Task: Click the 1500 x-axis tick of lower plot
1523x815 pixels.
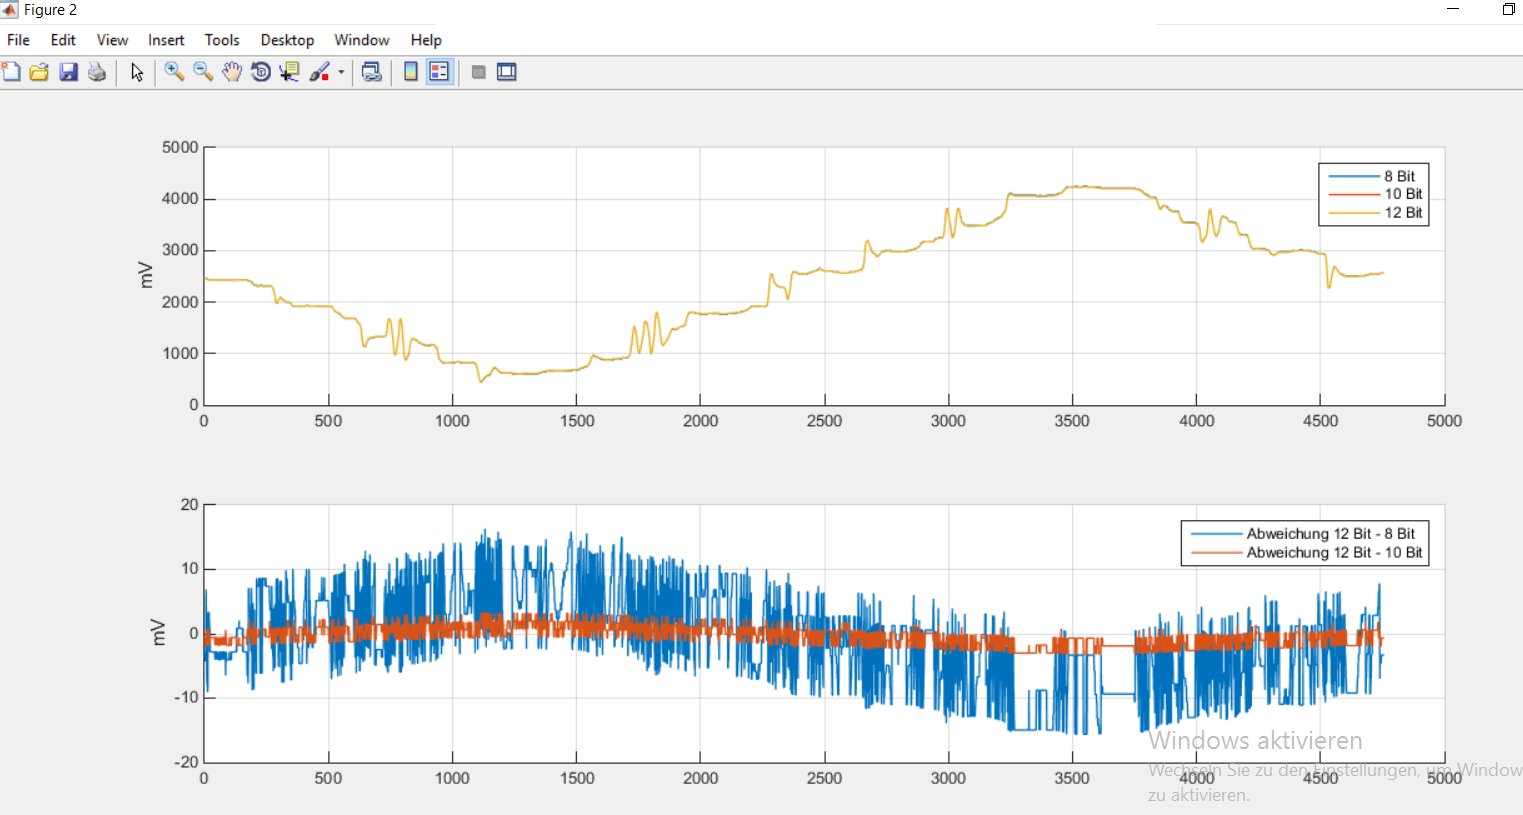Action: tap(576, 778)
